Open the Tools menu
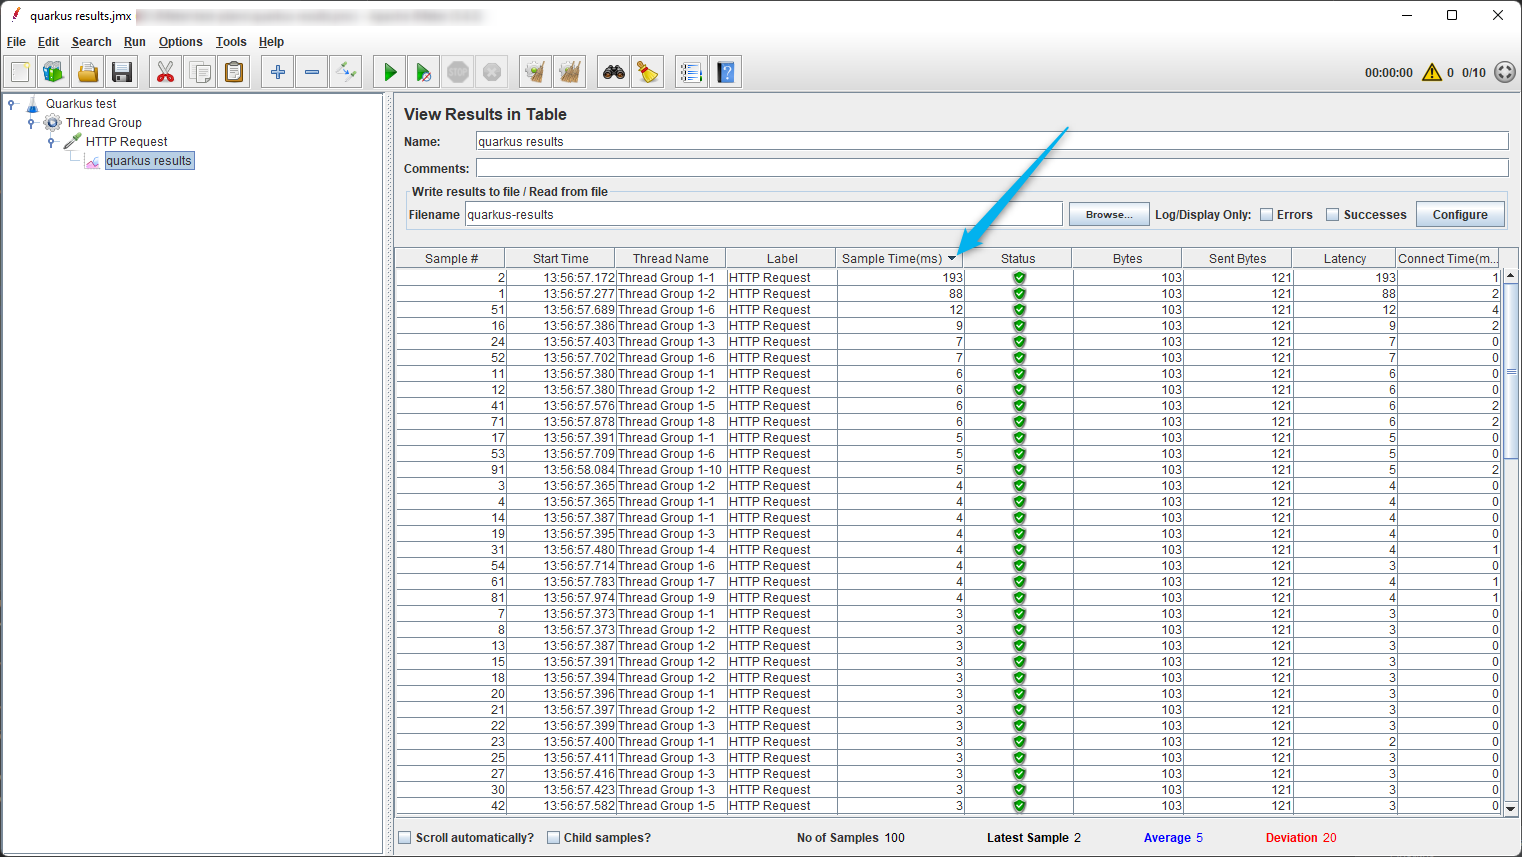This screenshot has width=1522, height=857. [231, 42]
